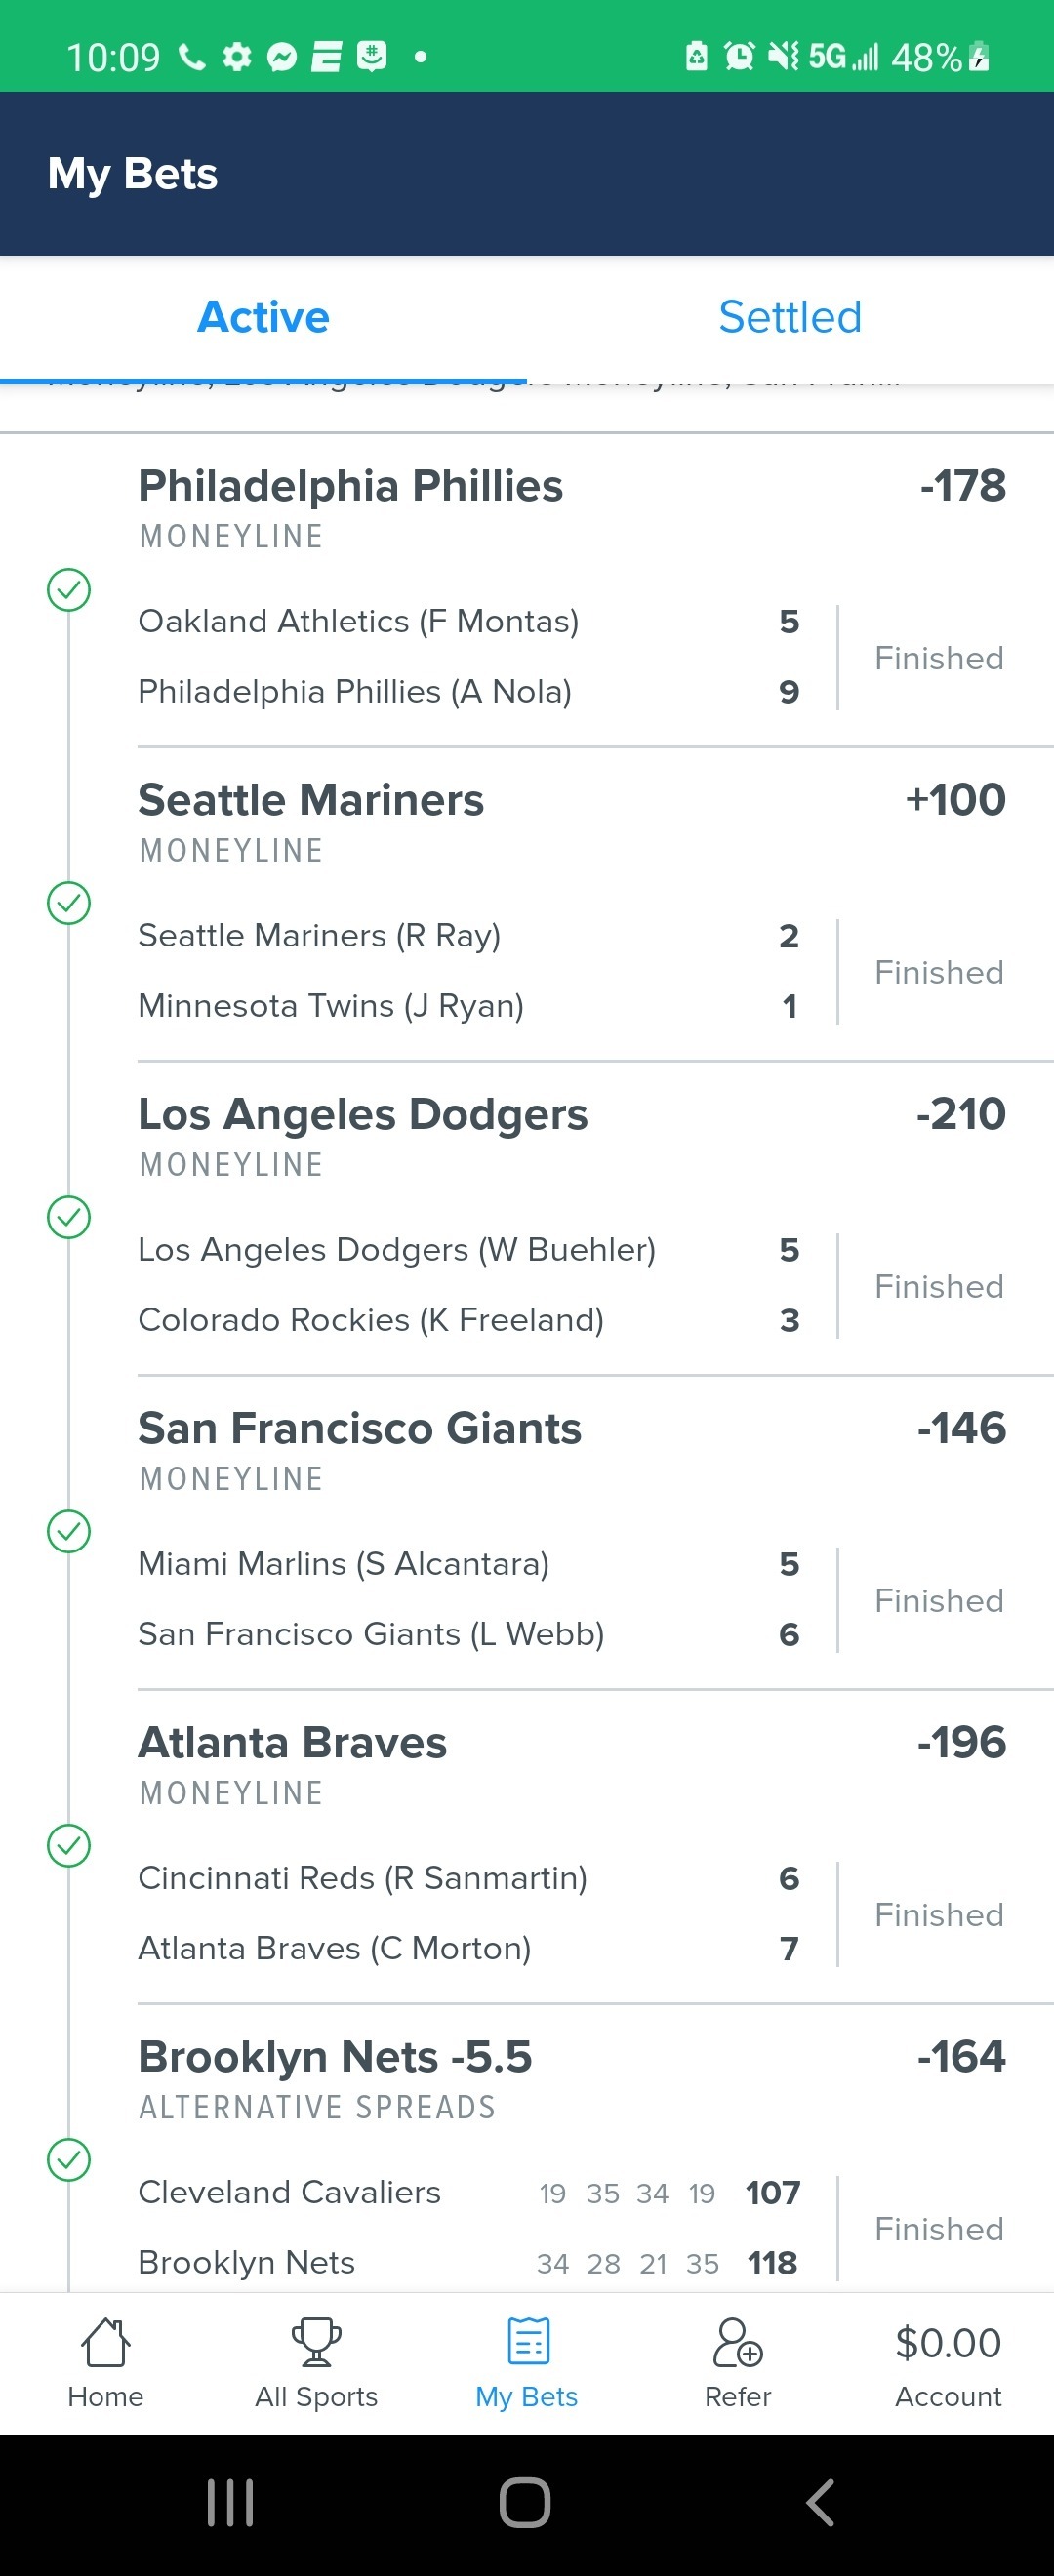Tap green checkmark beside Philadelphia Phillies leg

(x=69, y=589)
